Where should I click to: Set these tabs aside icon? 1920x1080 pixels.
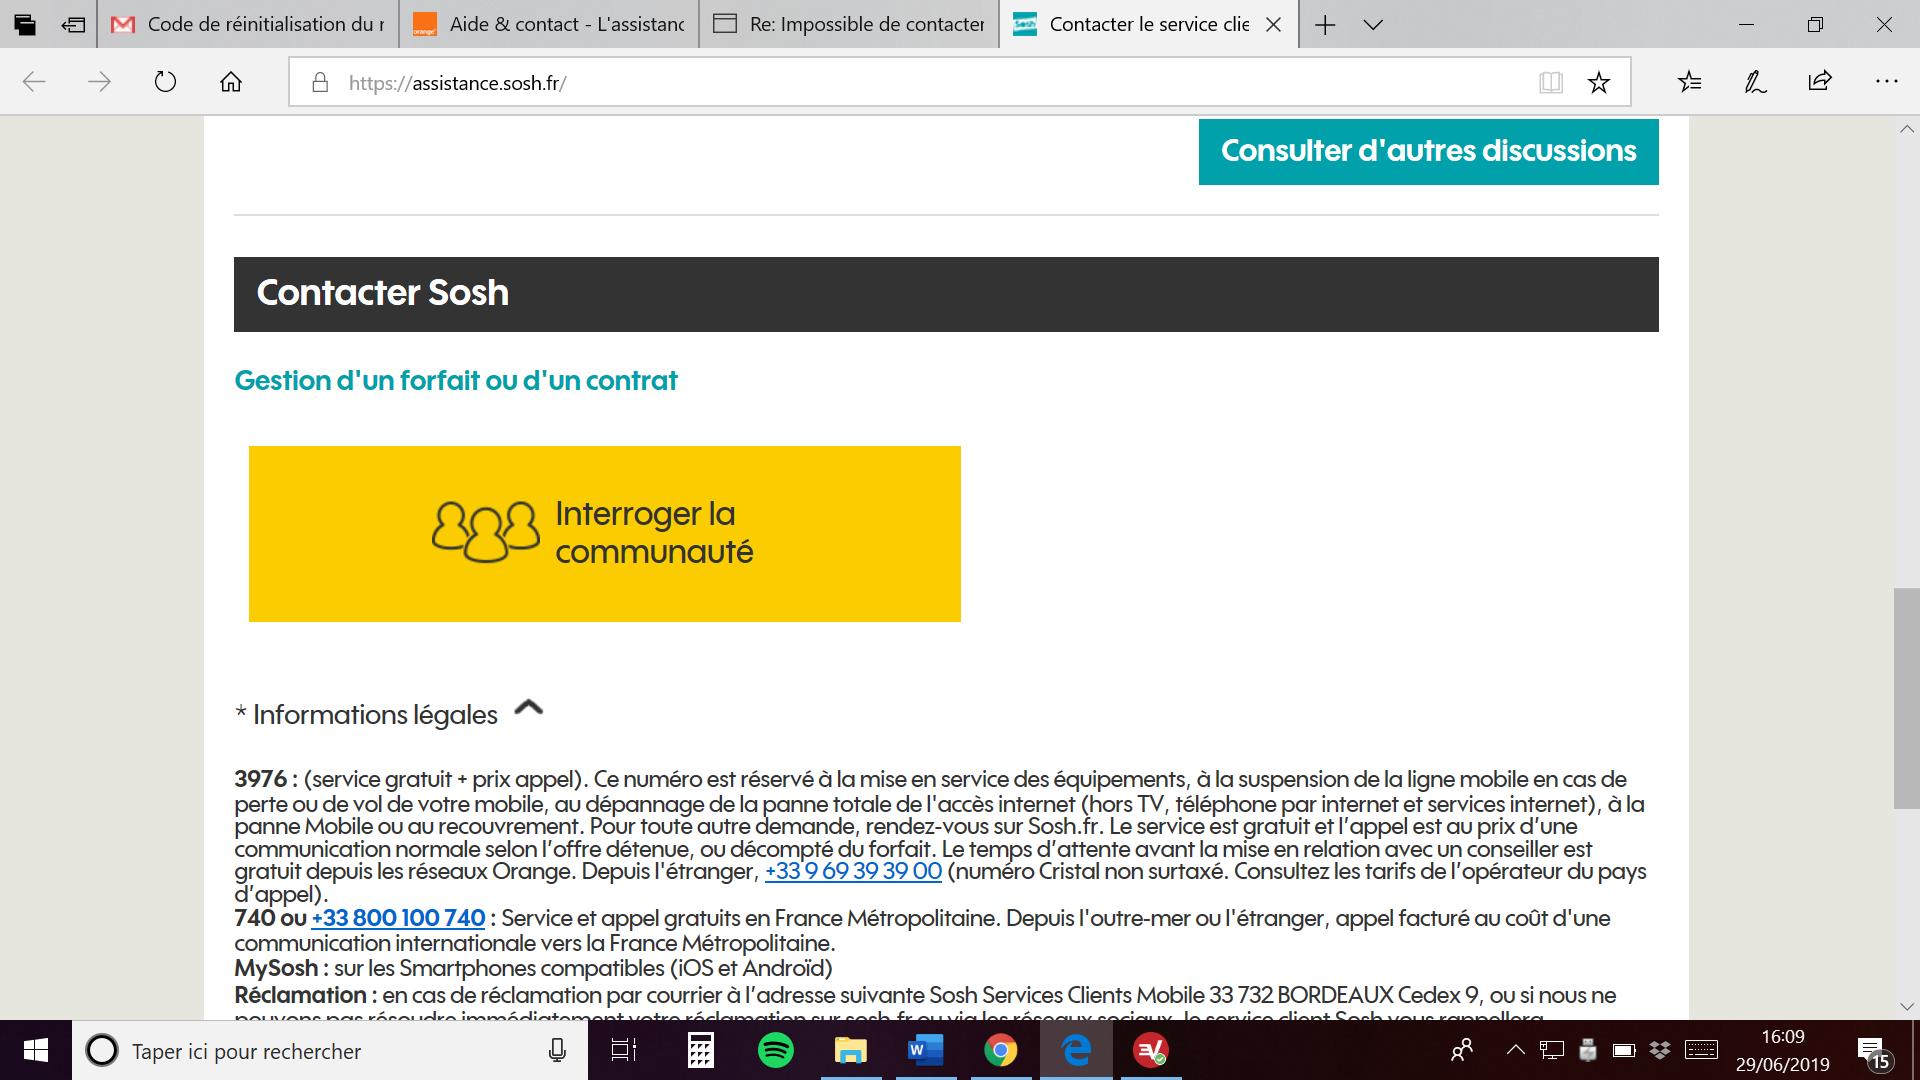click(x=73, y=24)
